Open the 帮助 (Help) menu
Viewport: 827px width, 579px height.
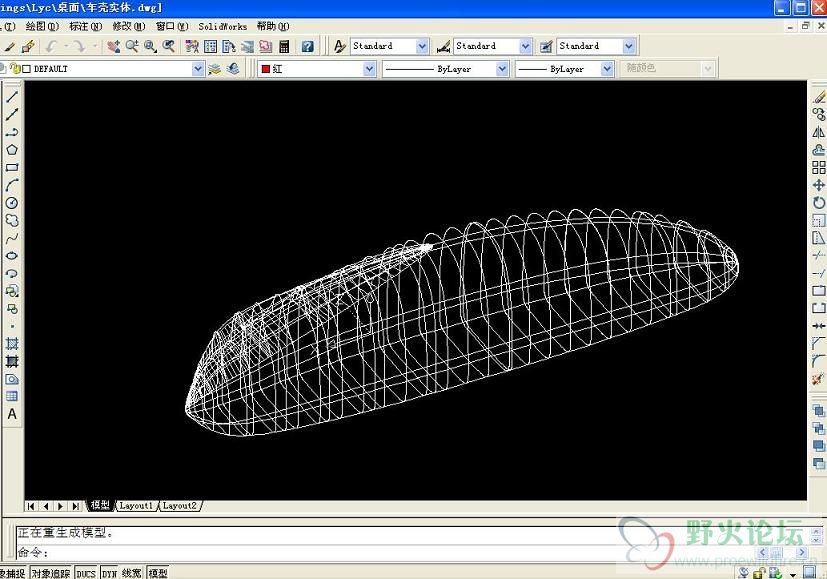point(273,26)
